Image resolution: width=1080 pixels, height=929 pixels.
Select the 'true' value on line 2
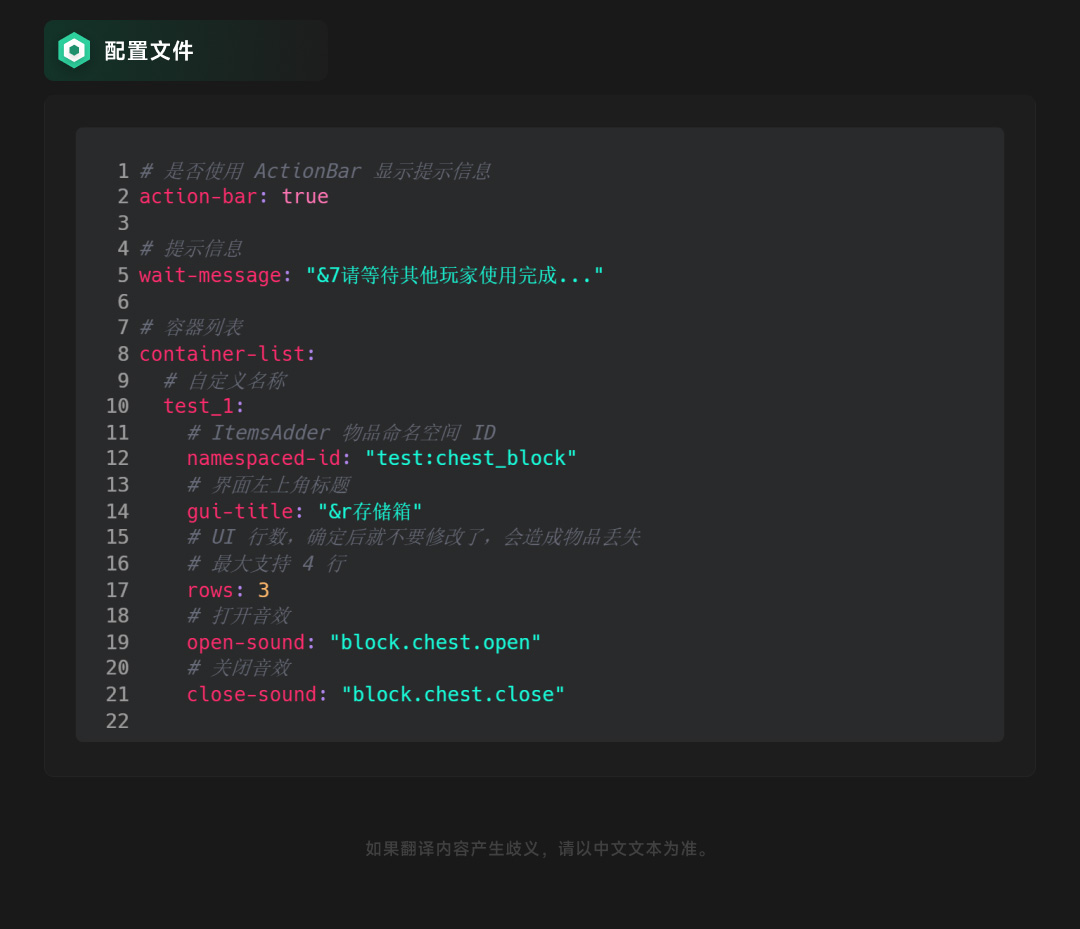pyautogui.click(x=305, y=197)
